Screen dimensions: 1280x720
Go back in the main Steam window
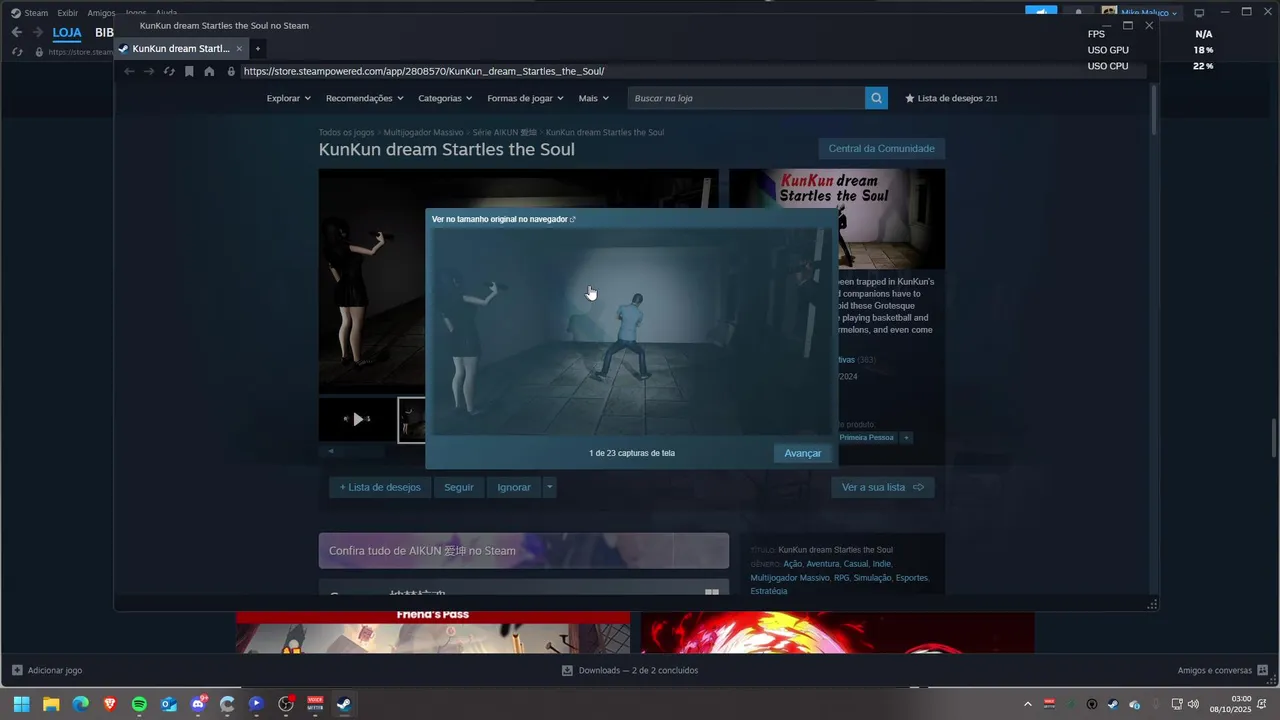click(16, 32)
